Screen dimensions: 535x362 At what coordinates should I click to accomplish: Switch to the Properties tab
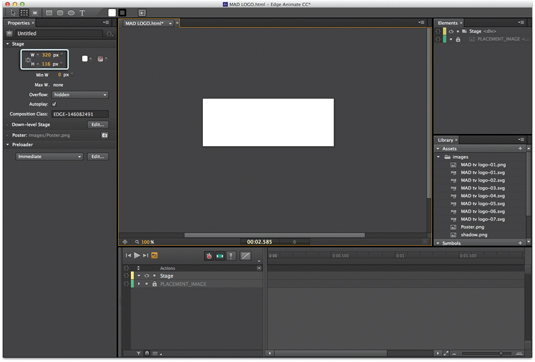click(19, 23)
